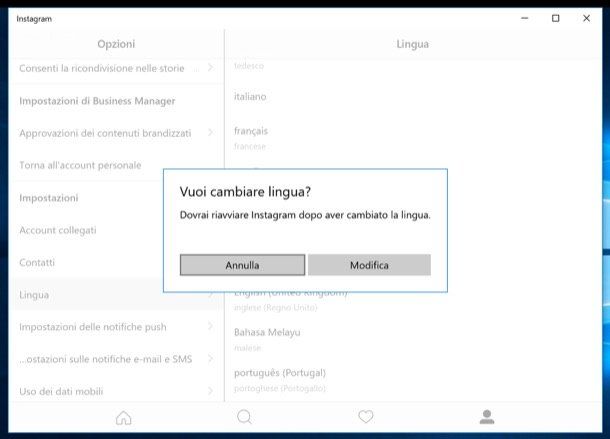
Task: Open the Profile person icon
Action: pos(487,417)
